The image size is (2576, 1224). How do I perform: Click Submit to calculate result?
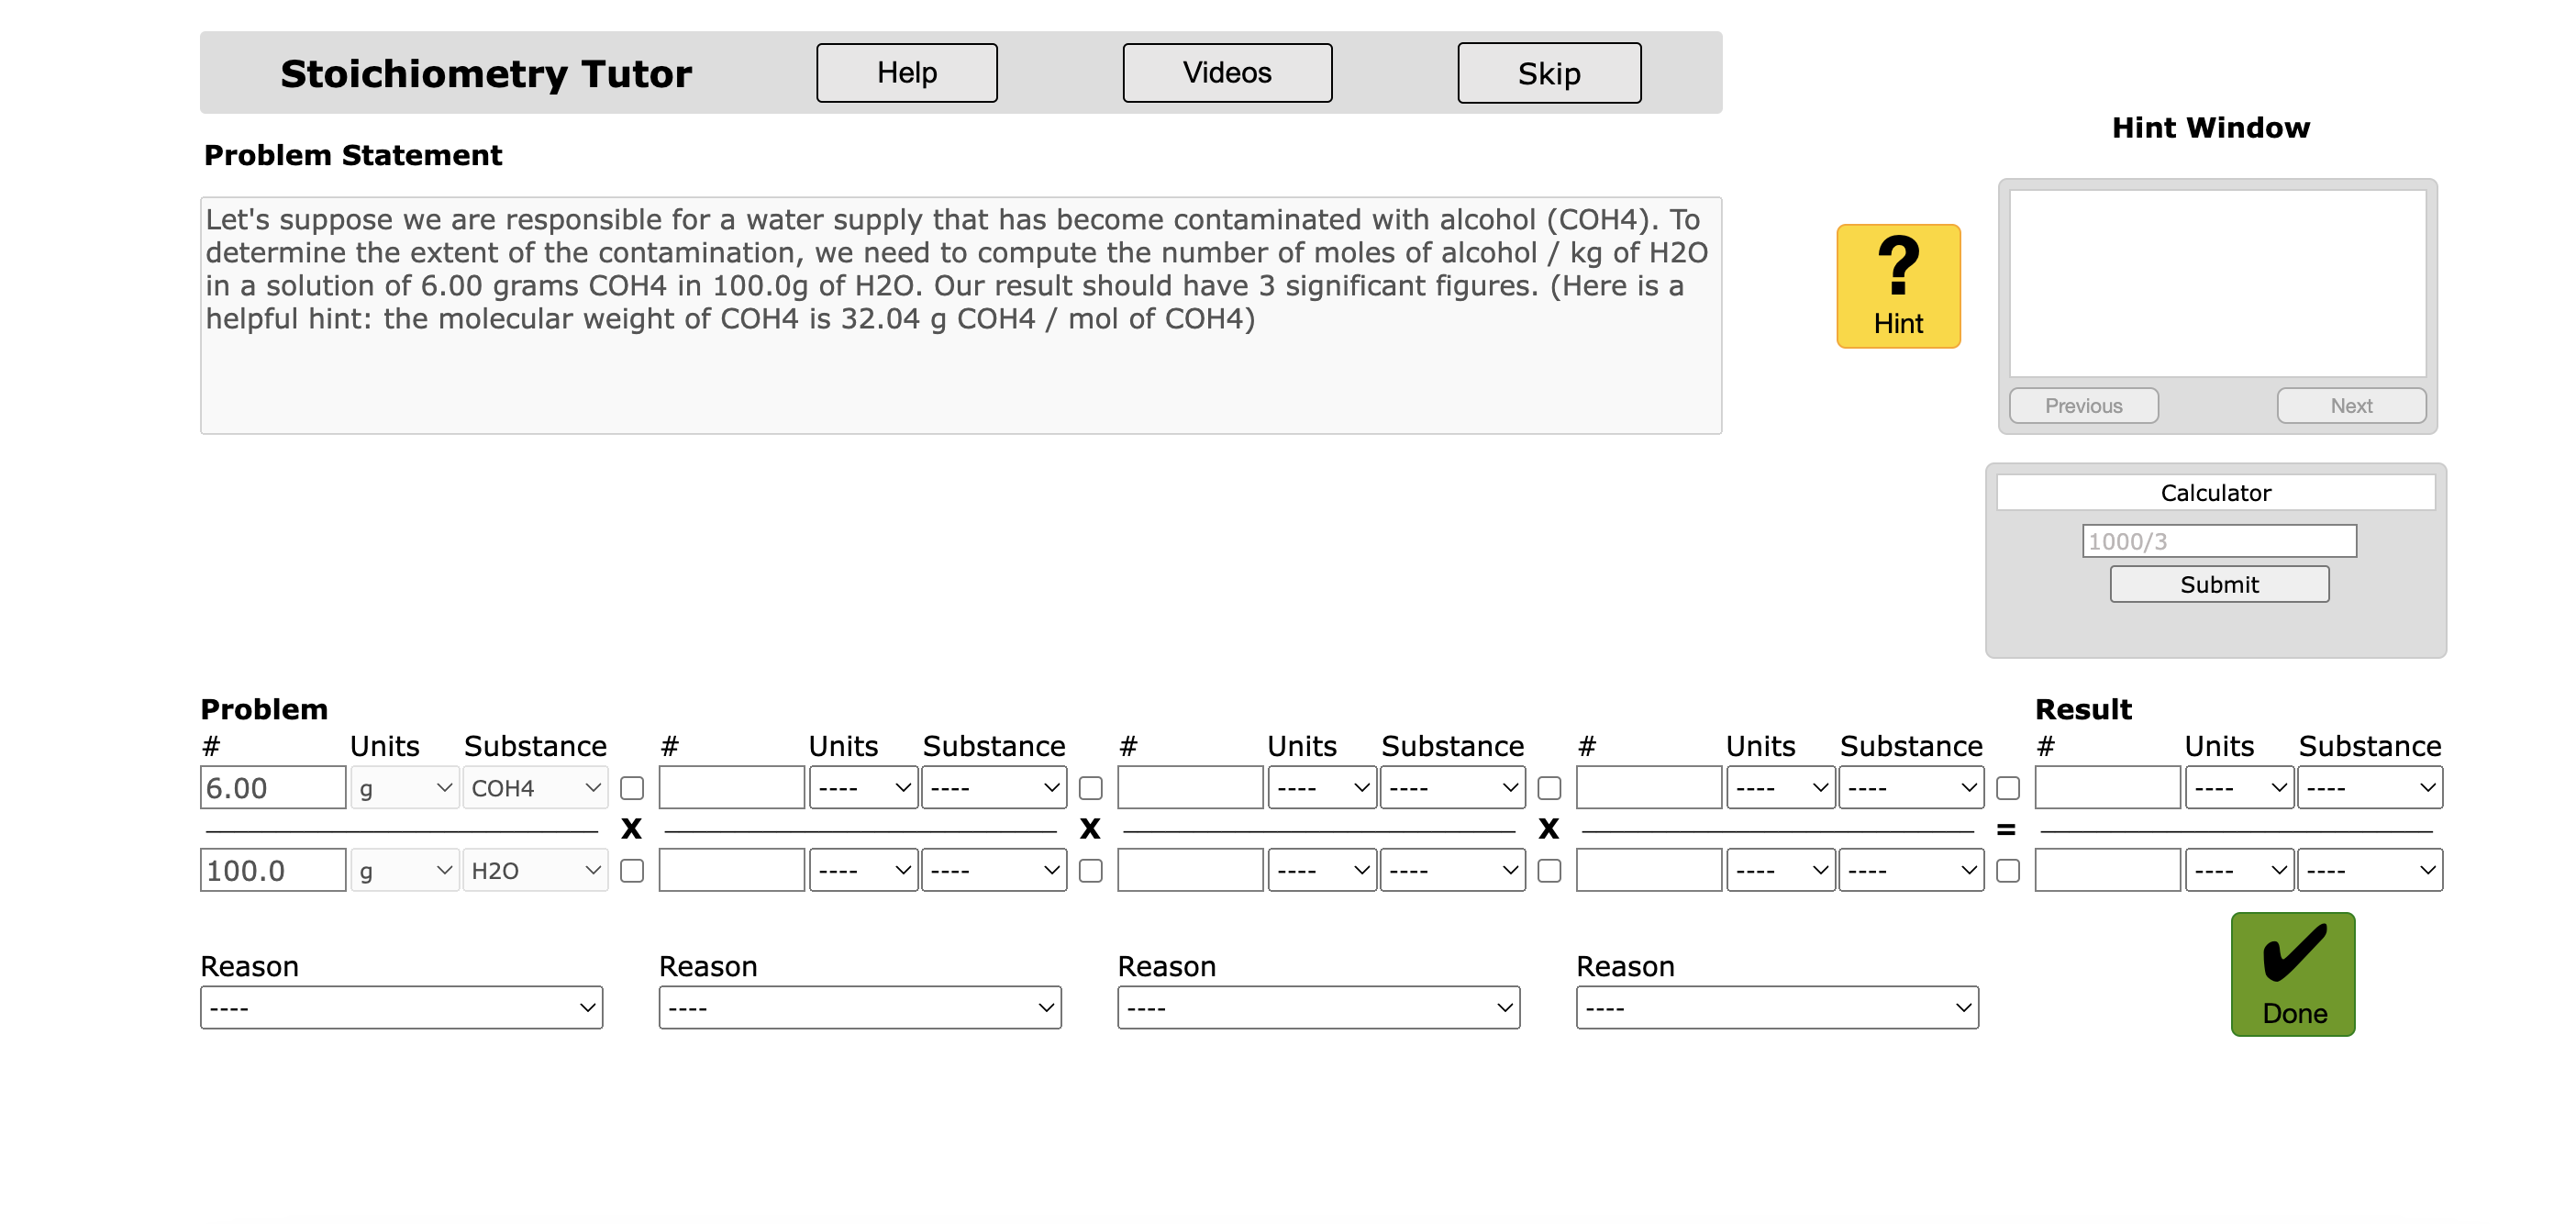pyautogui.click(x=2219, y=584)
